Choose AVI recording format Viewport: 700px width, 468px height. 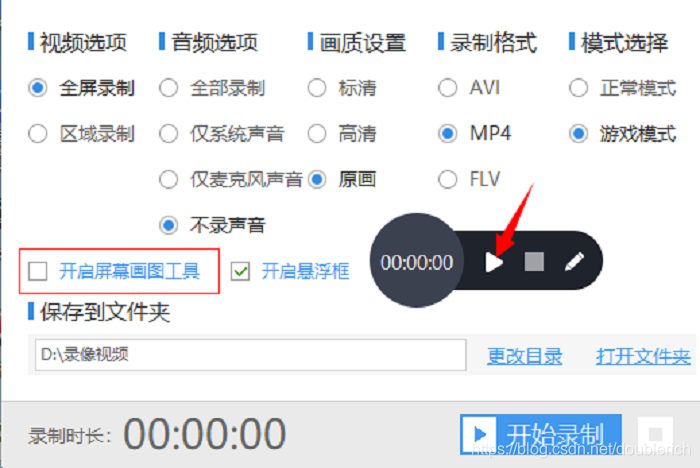point(447,88)
